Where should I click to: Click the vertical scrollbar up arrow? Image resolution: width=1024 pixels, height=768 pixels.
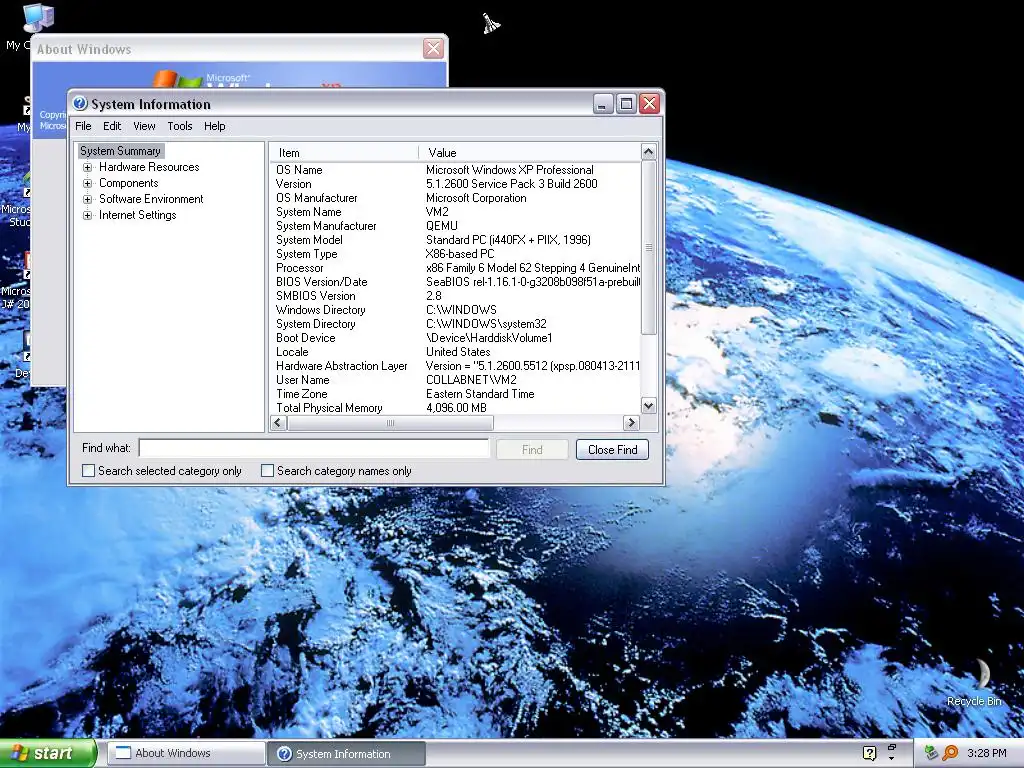pos(648,152)
